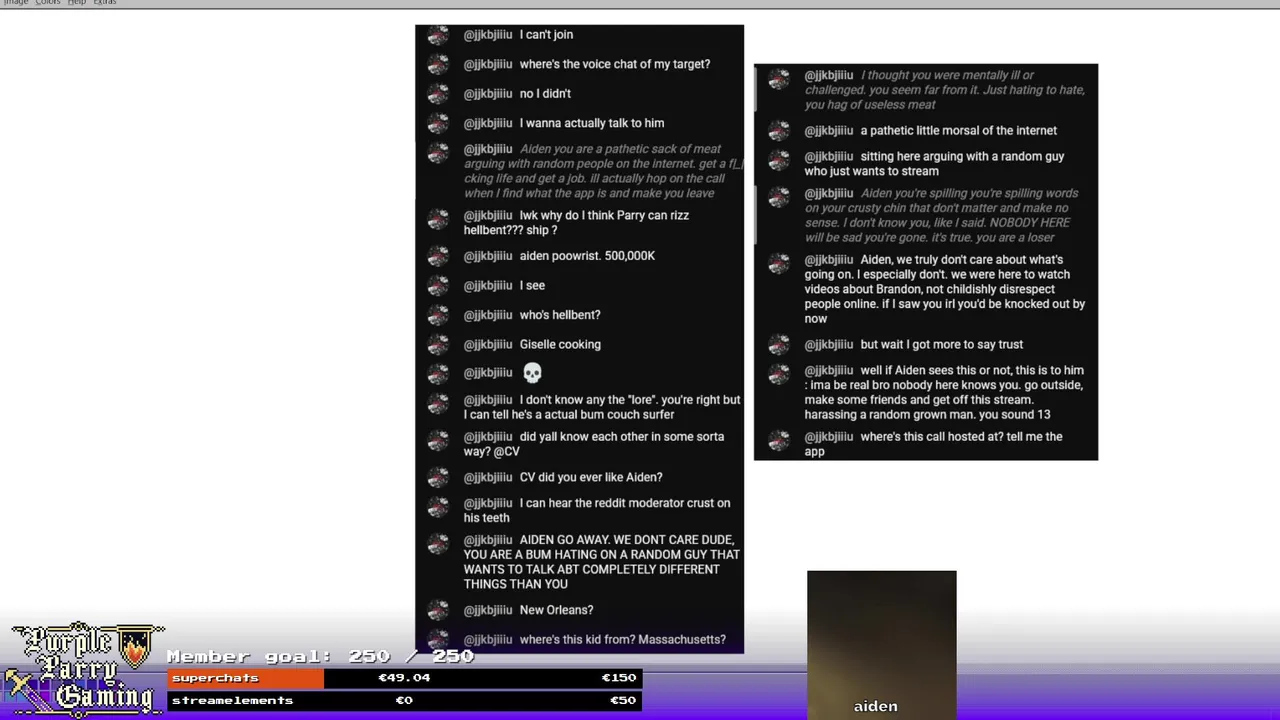Click message "who's hellbent?"

560,315
